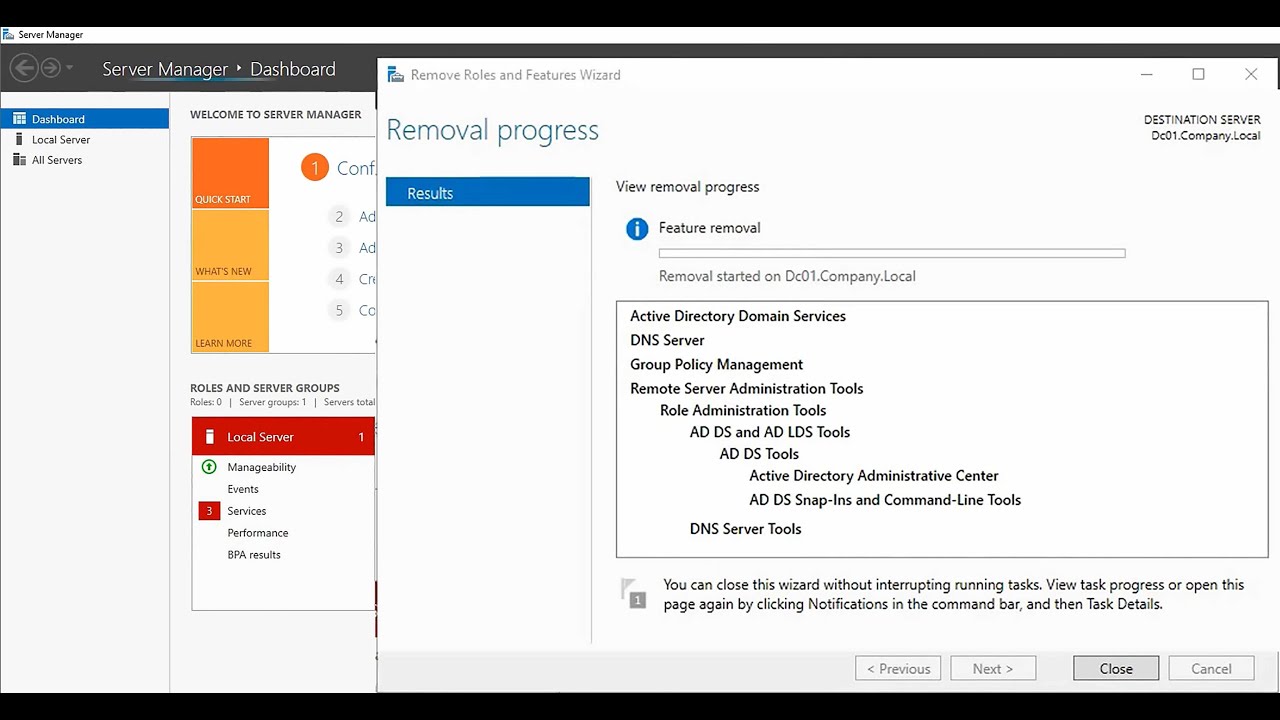
Task: Open the QUICK START tile
Action: pyautogui.click(x=230, y=173)
